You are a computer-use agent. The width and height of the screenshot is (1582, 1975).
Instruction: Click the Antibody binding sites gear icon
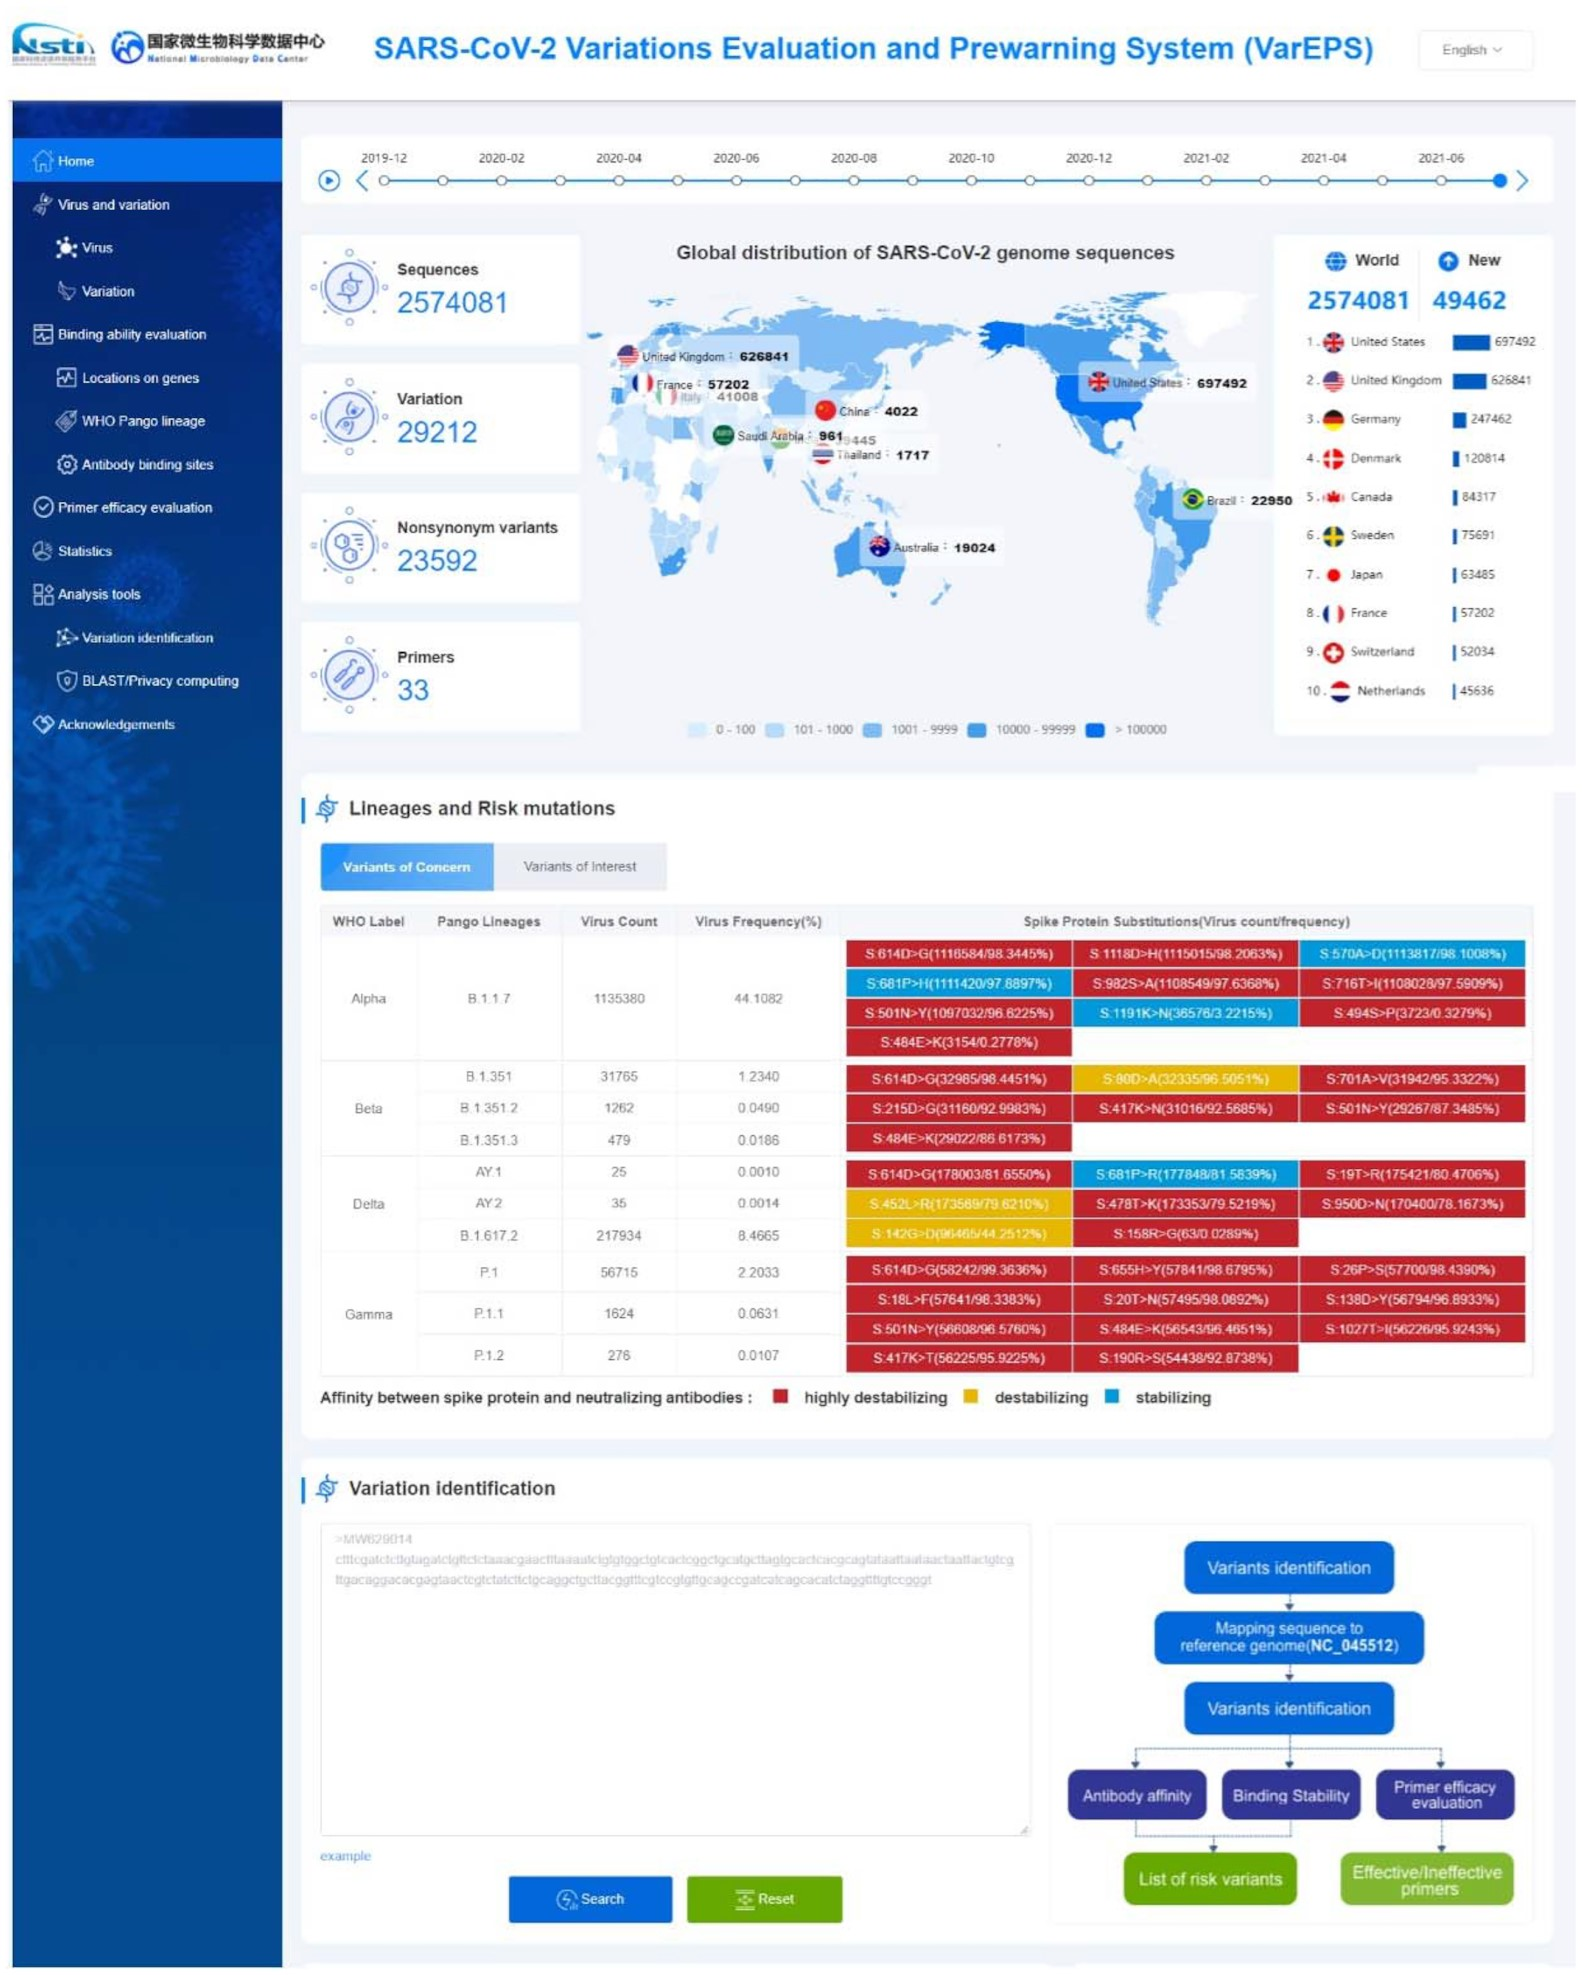pyautogui.click(x=66, y=465)
